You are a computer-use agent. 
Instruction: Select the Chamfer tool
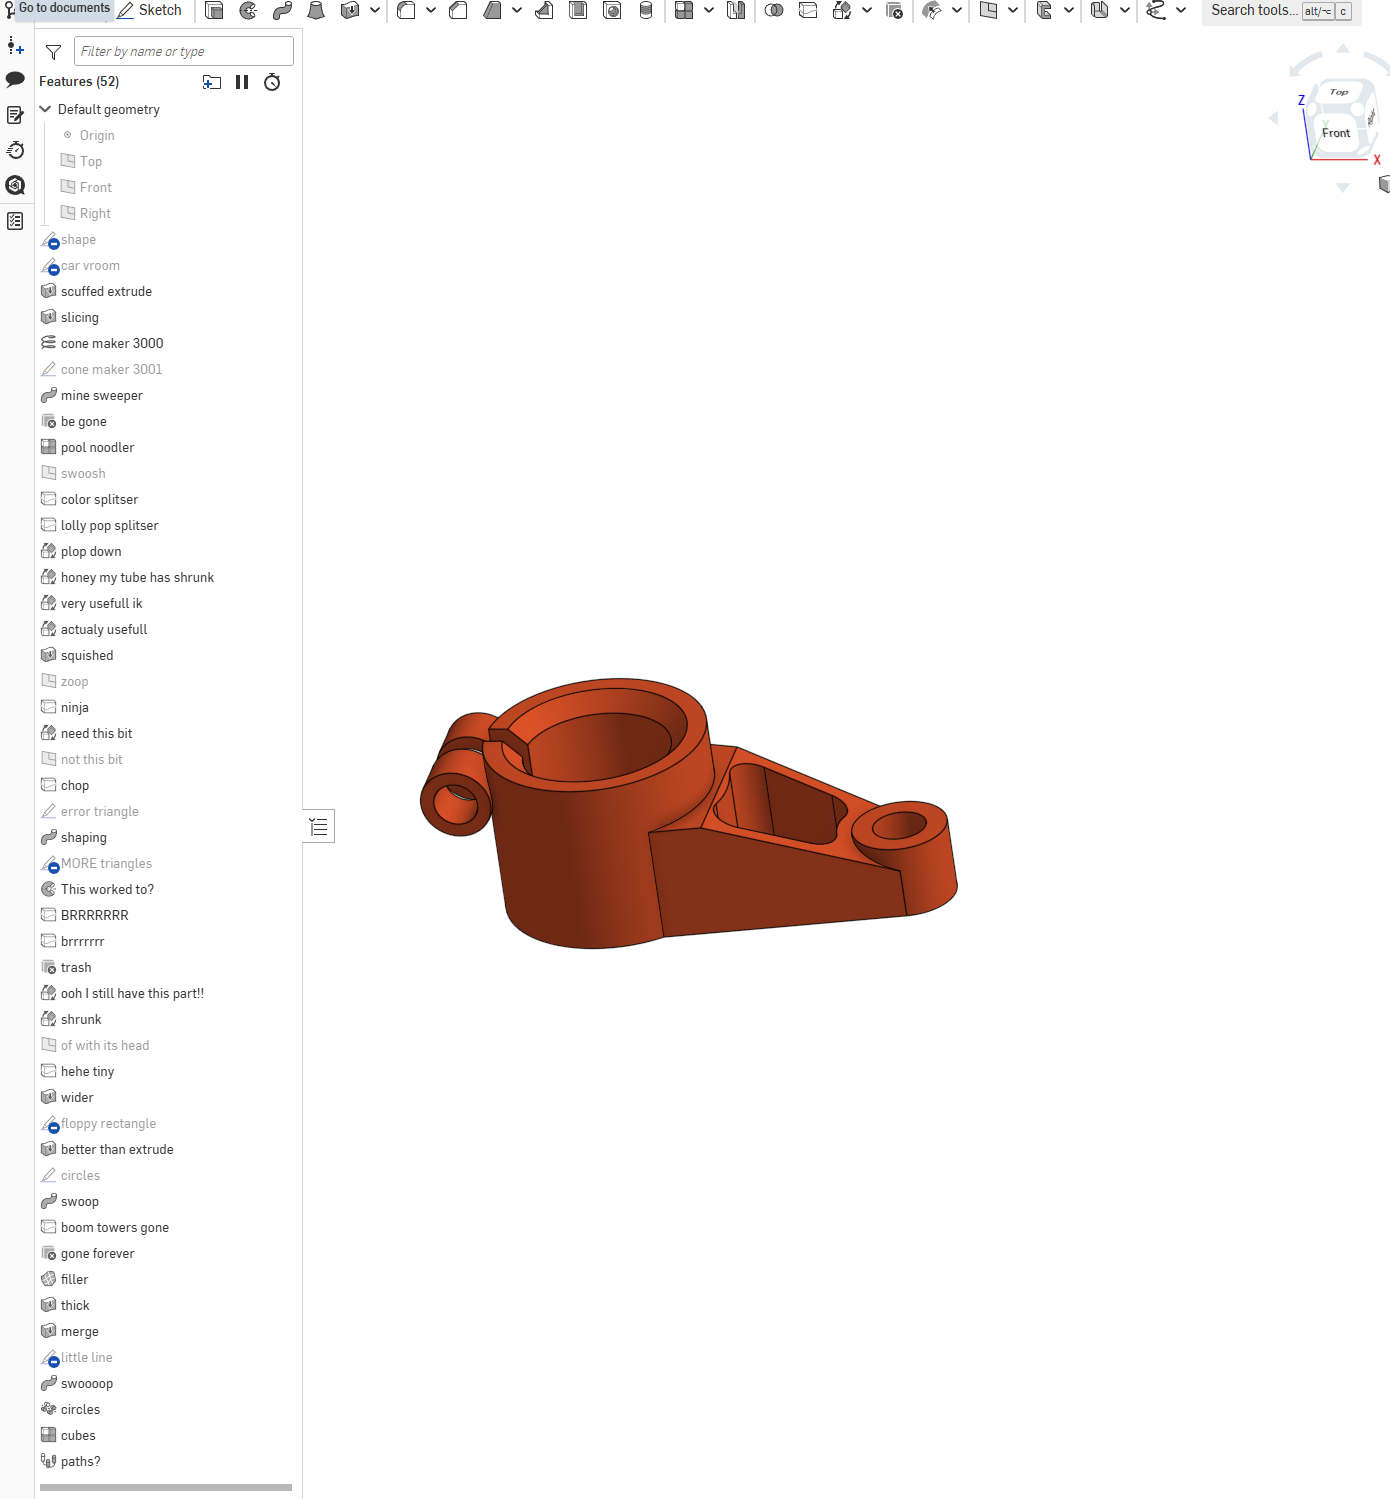(458, 10)
